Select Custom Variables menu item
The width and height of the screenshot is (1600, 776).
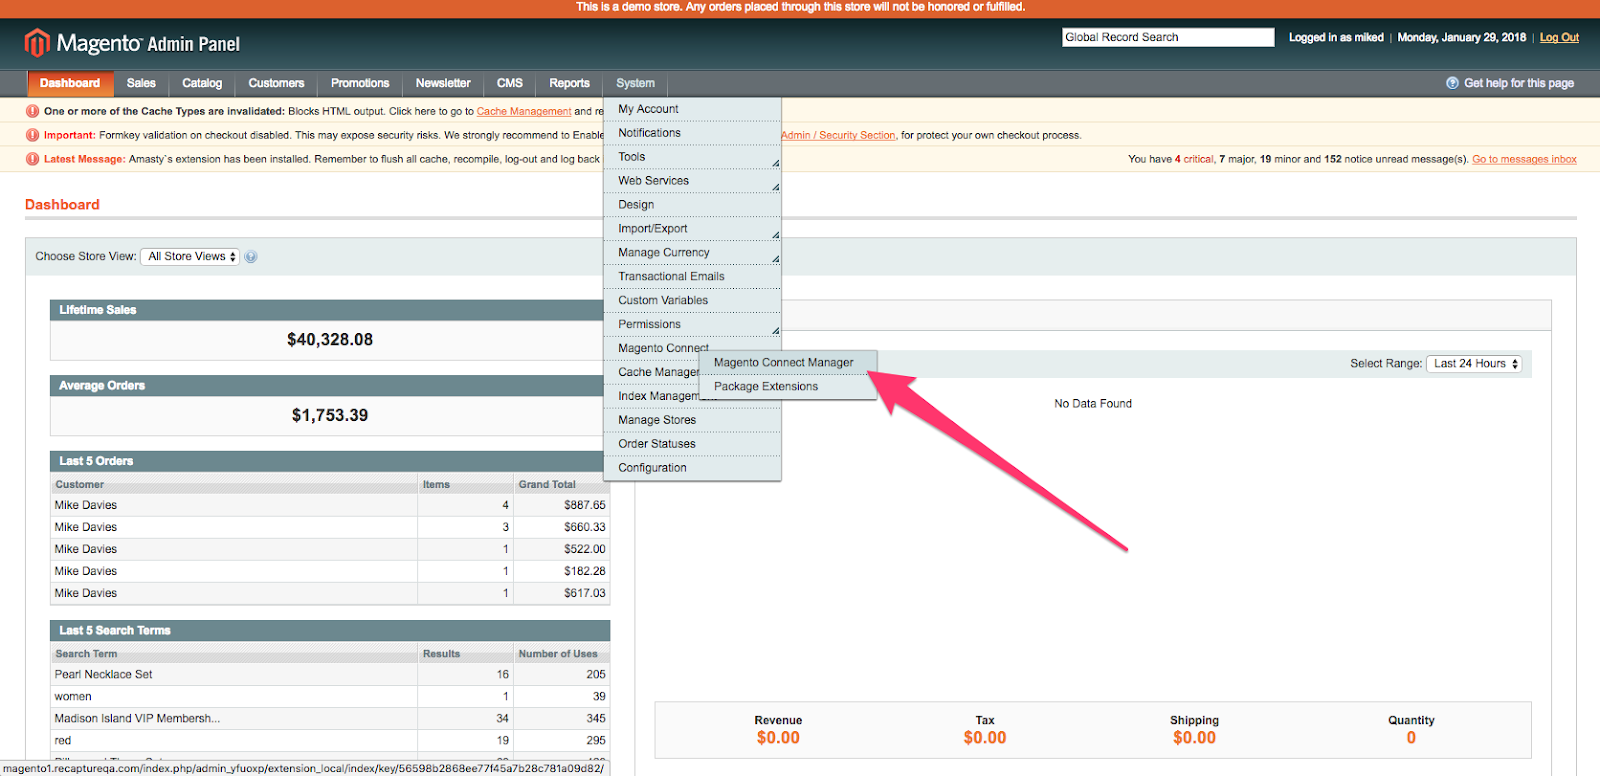[x=692, y=301]
